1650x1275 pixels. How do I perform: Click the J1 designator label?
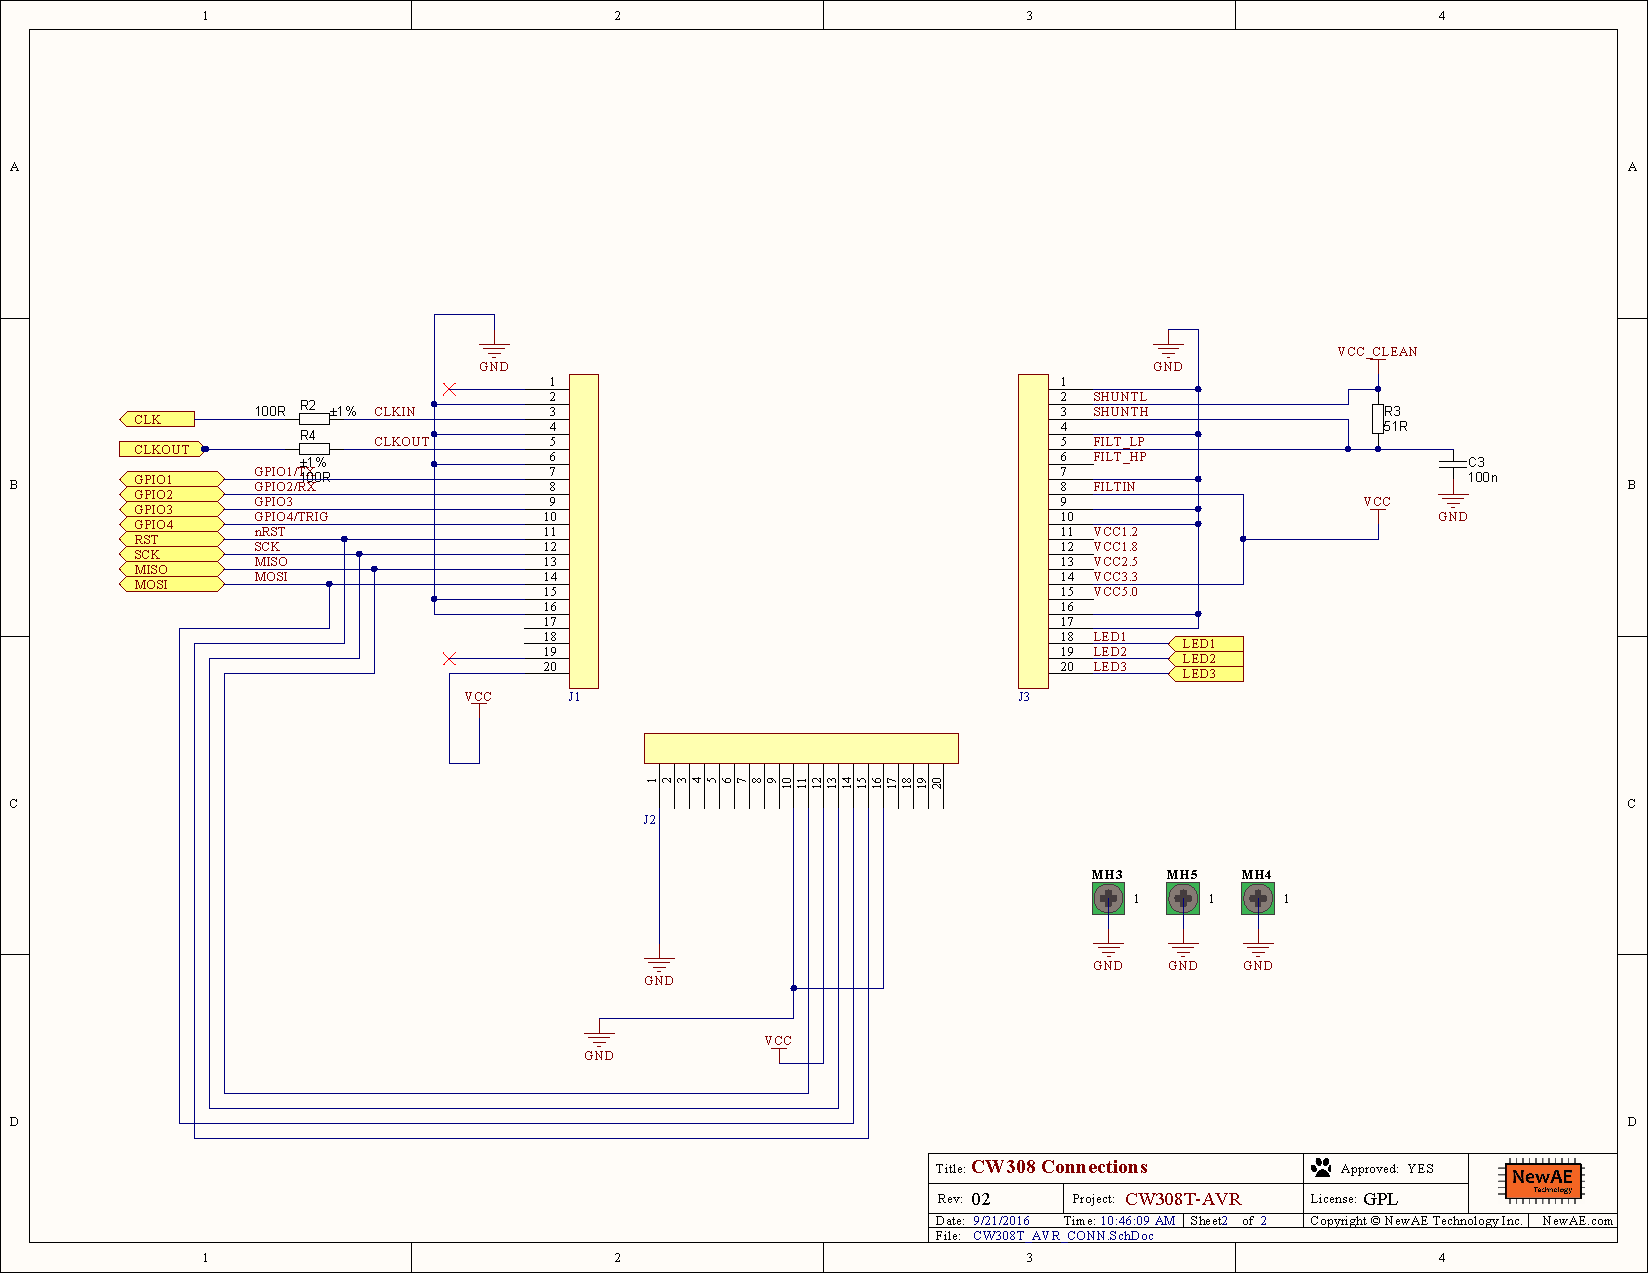pyautogui.click(x=574, y=697)
